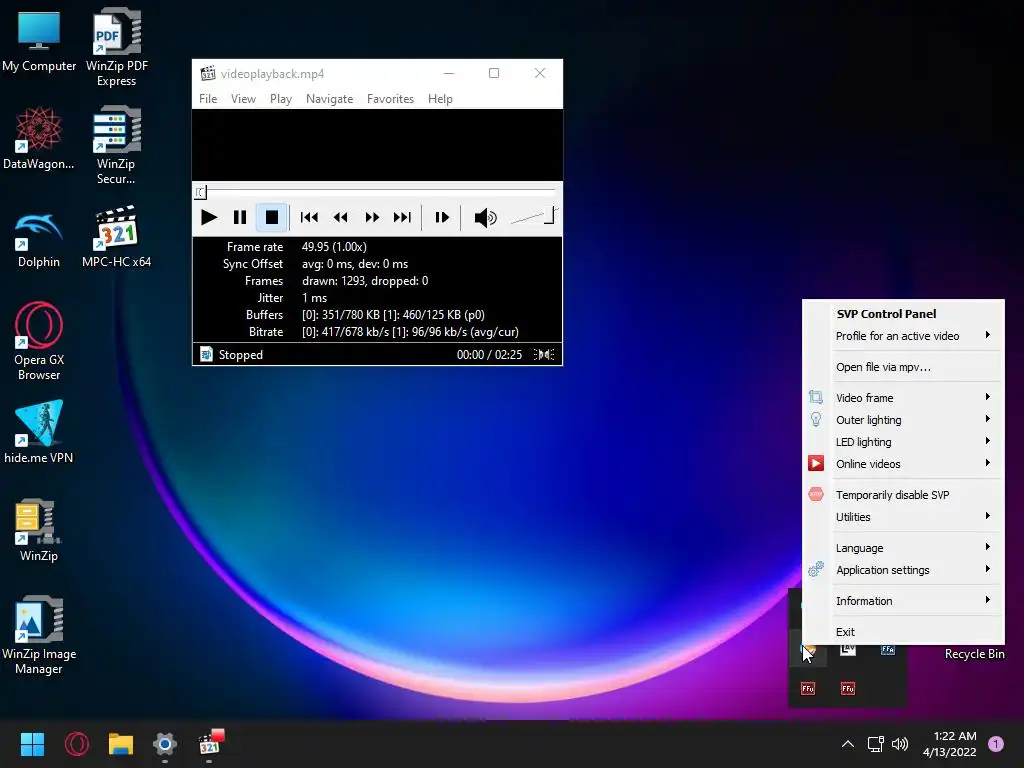Click the MPC-HC taskbar icon

[210, 743]
